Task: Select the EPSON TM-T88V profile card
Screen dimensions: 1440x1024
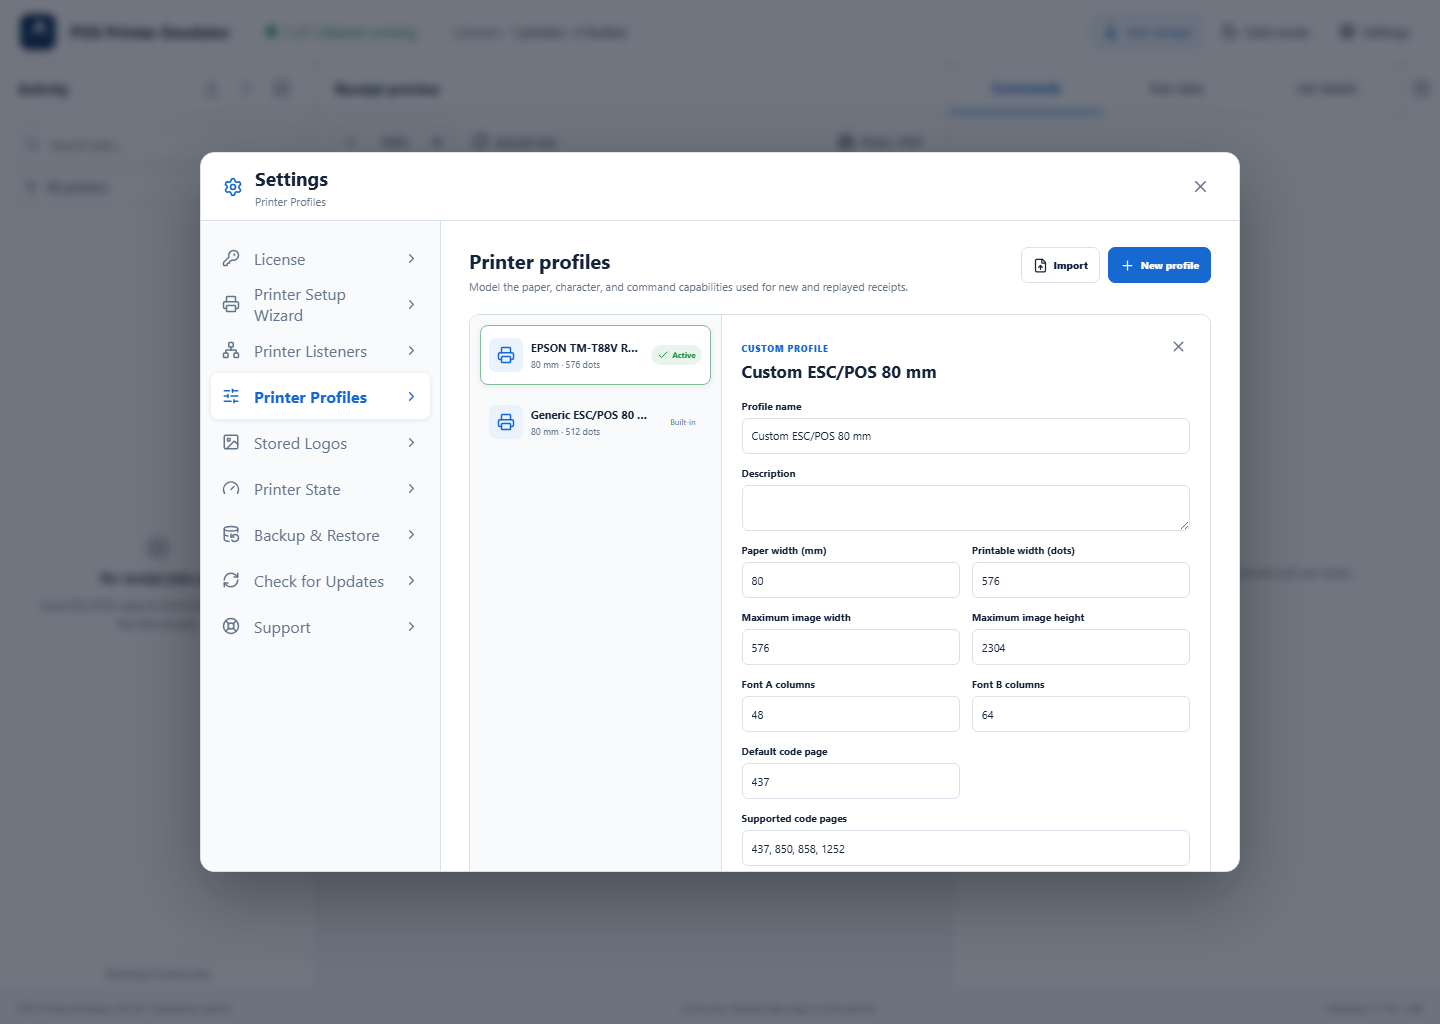Action: pyautogui.click(x=595, y=355)
